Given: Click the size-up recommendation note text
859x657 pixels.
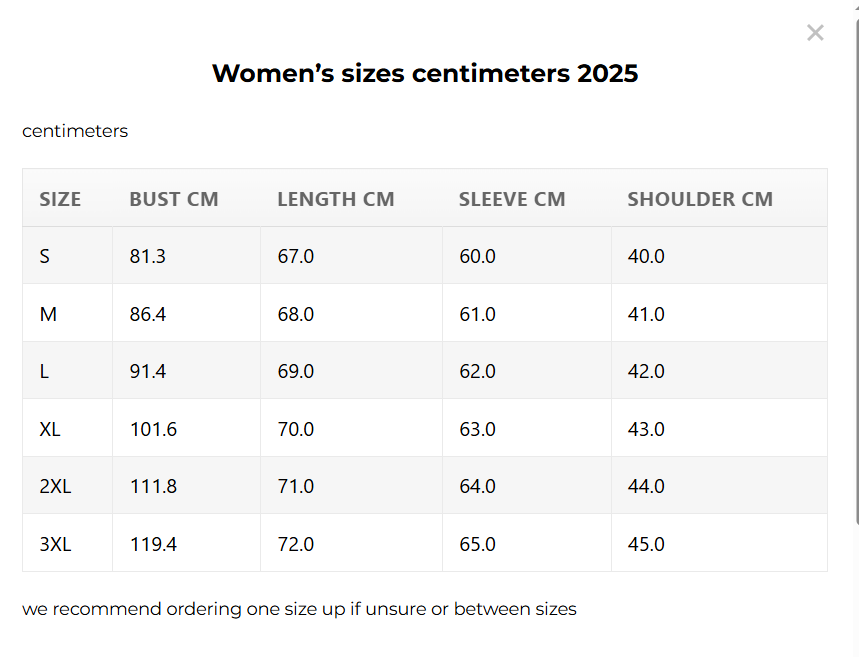Looking at the screenshot, I should click(299, 608).
